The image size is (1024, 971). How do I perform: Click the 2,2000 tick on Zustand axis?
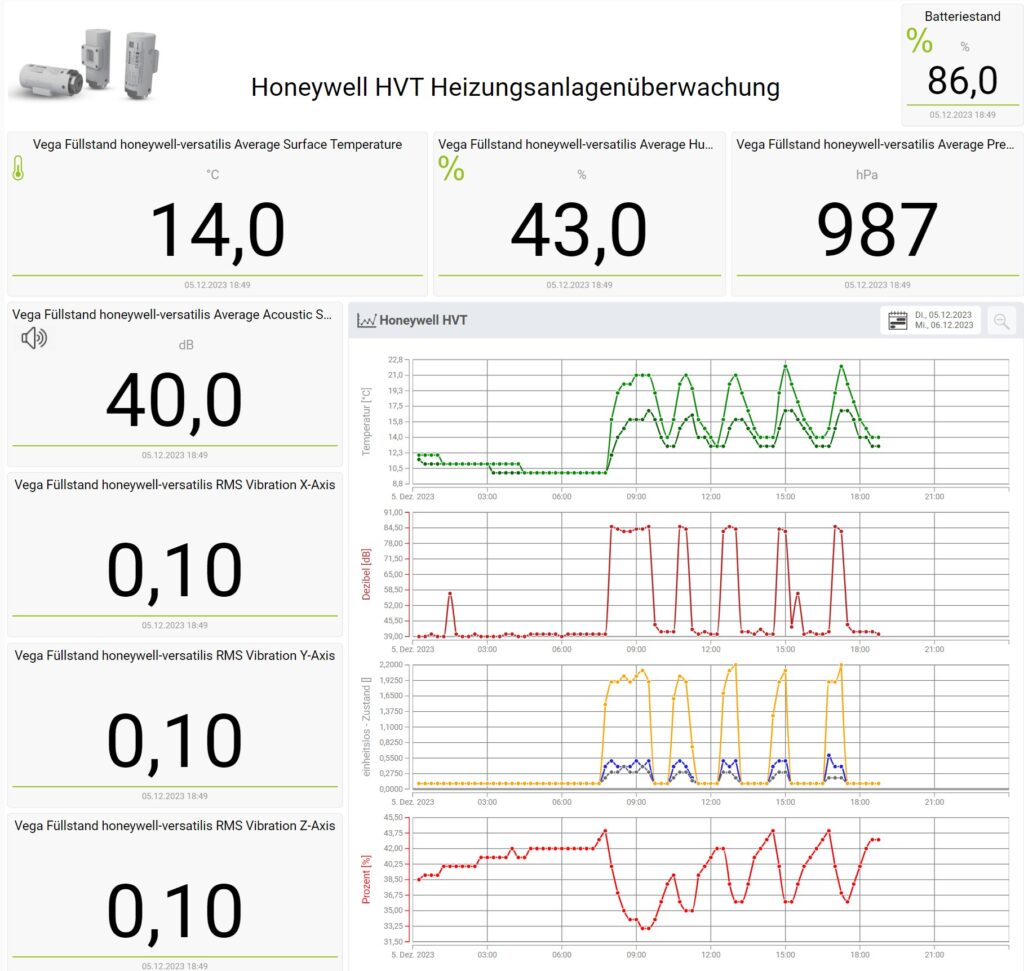click(391, 665)
